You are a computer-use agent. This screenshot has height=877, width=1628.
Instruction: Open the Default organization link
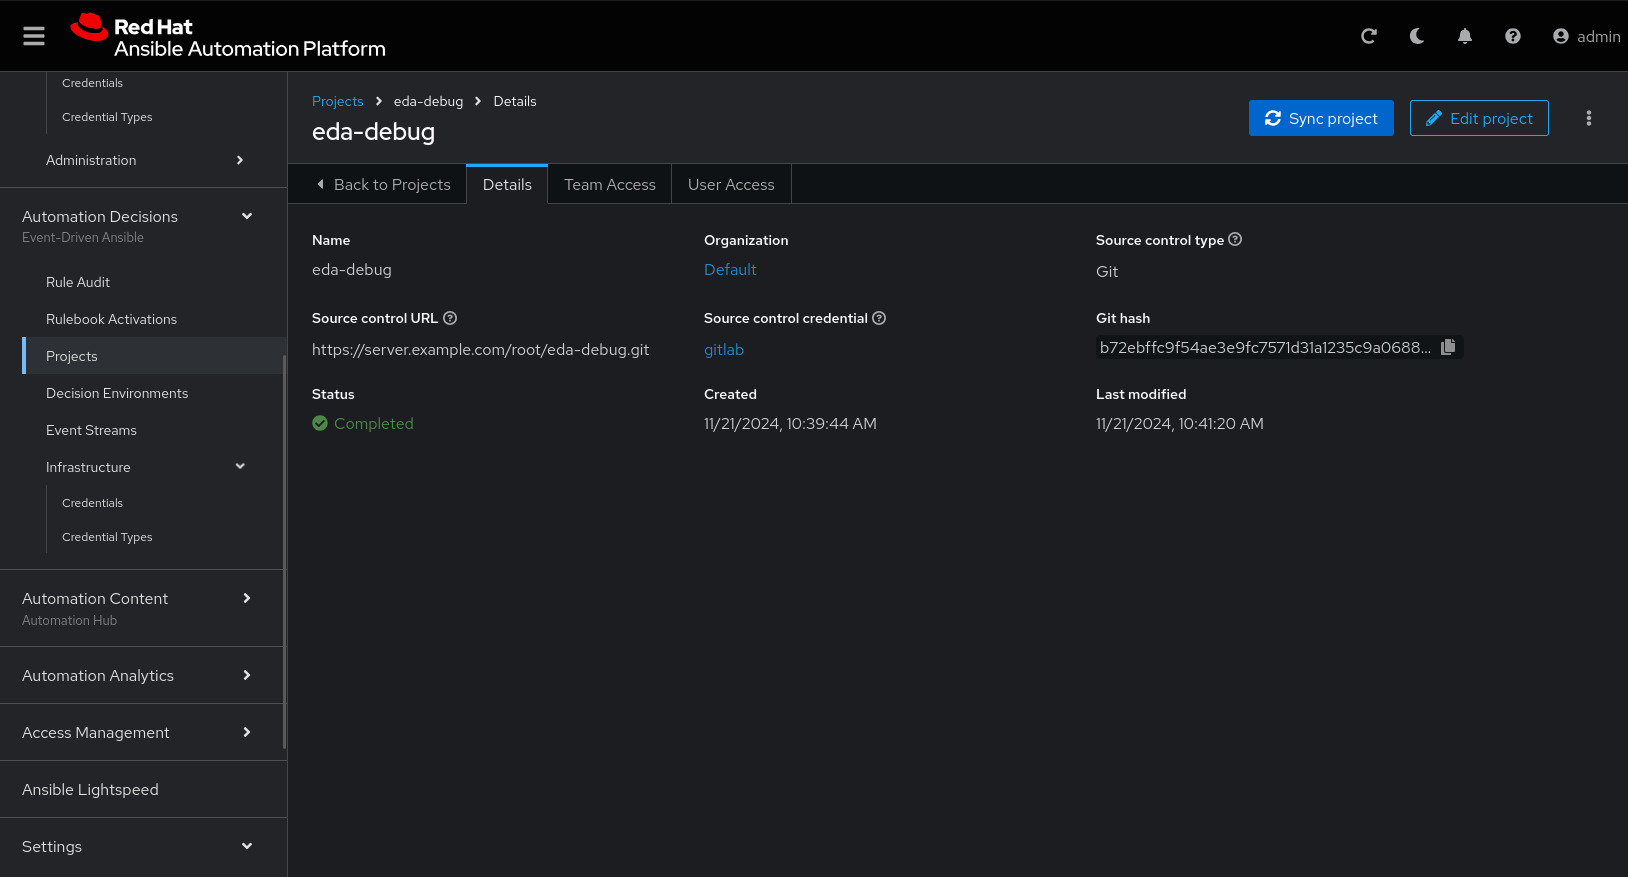click(x=730, y=269)
